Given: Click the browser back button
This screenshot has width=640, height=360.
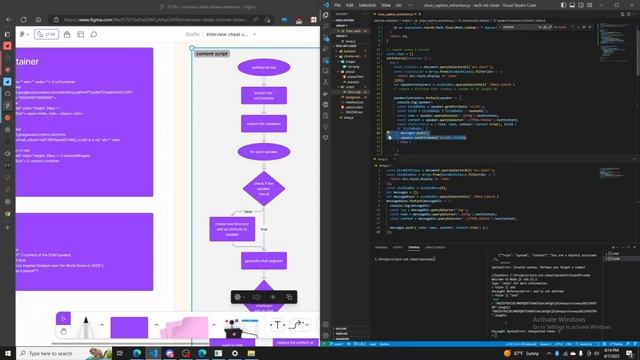Looking at the screenshot, I should [9, 20].
